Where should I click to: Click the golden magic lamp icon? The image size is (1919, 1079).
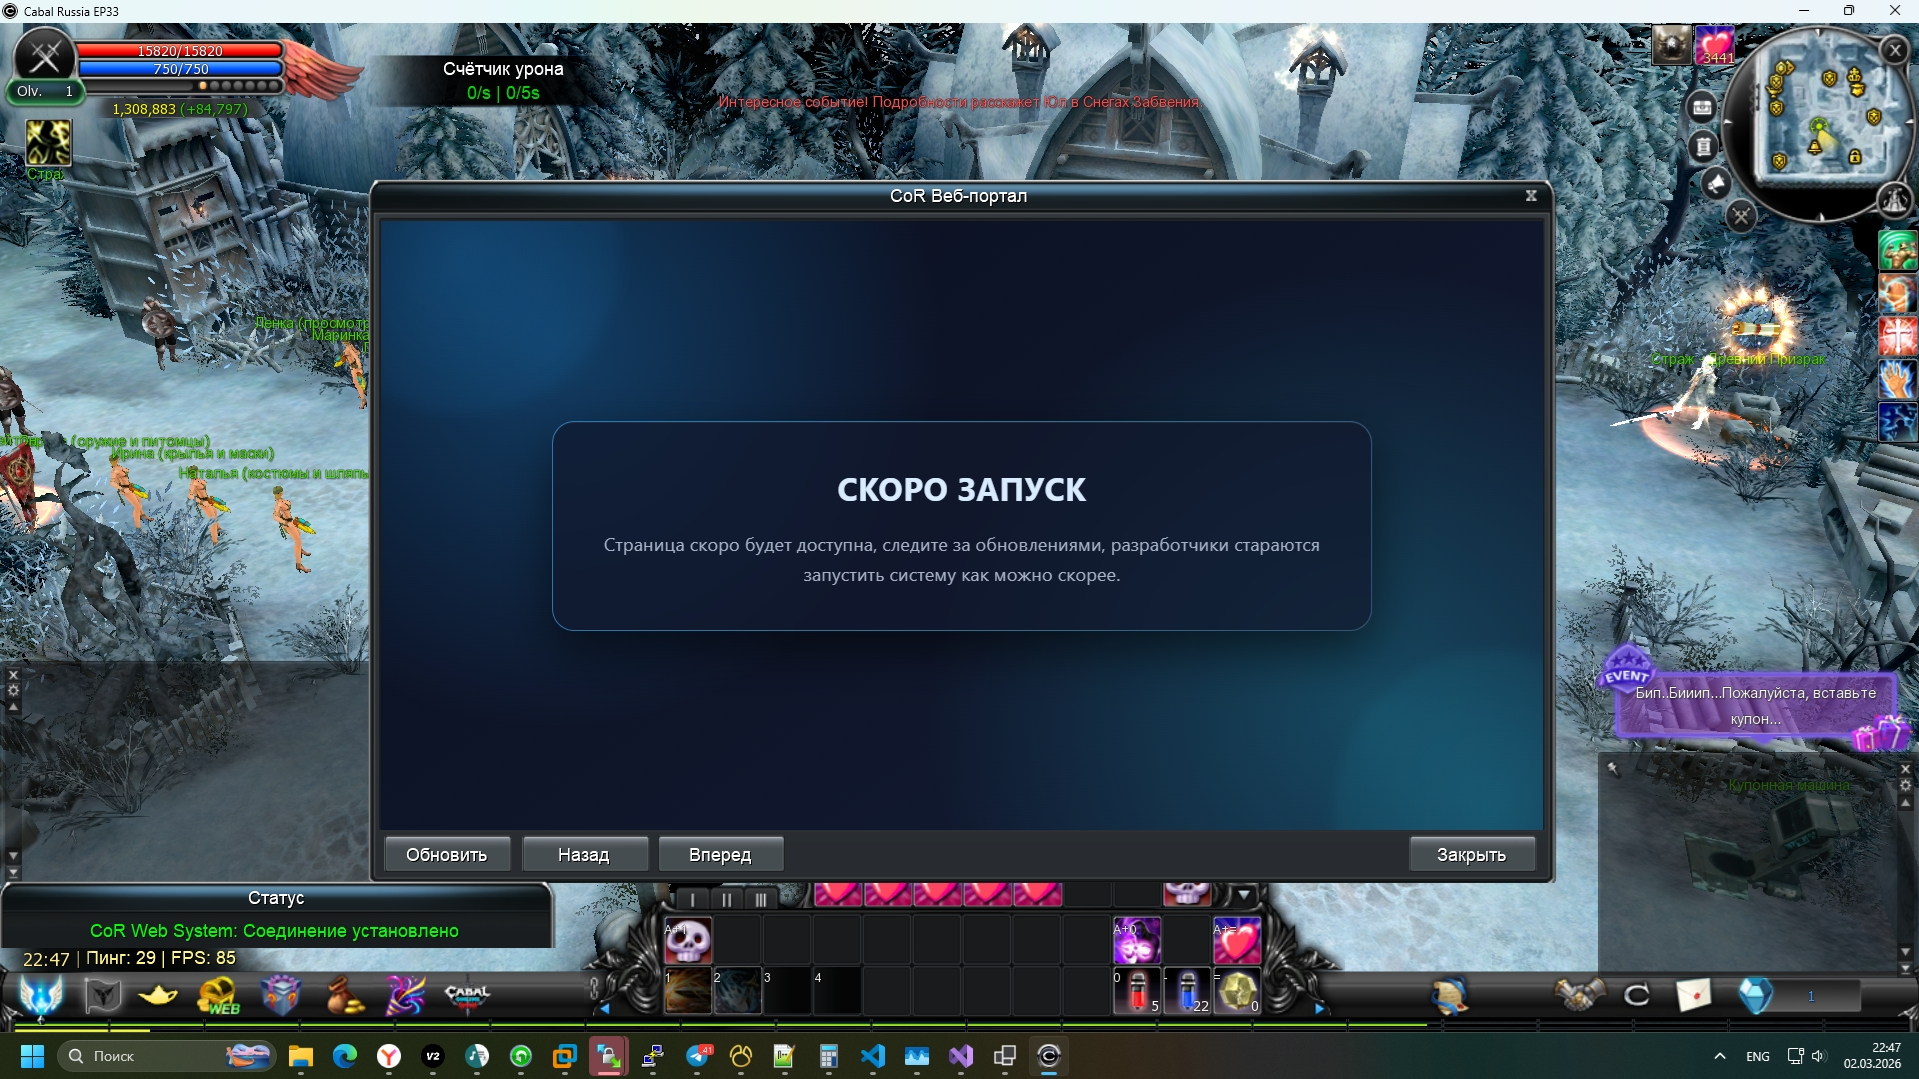pyautogui.click(x=158, y=995)
